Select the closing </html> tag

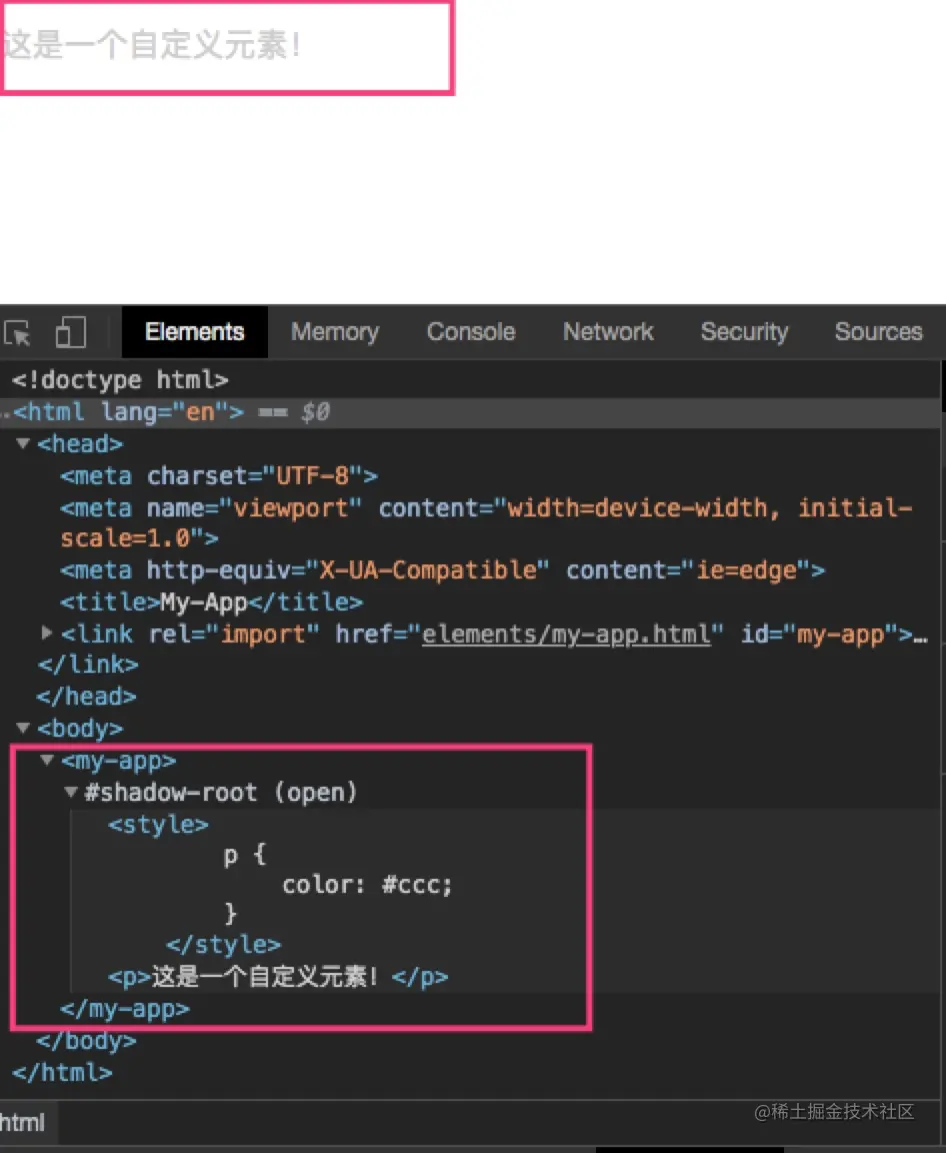[x=63, y=1073]
